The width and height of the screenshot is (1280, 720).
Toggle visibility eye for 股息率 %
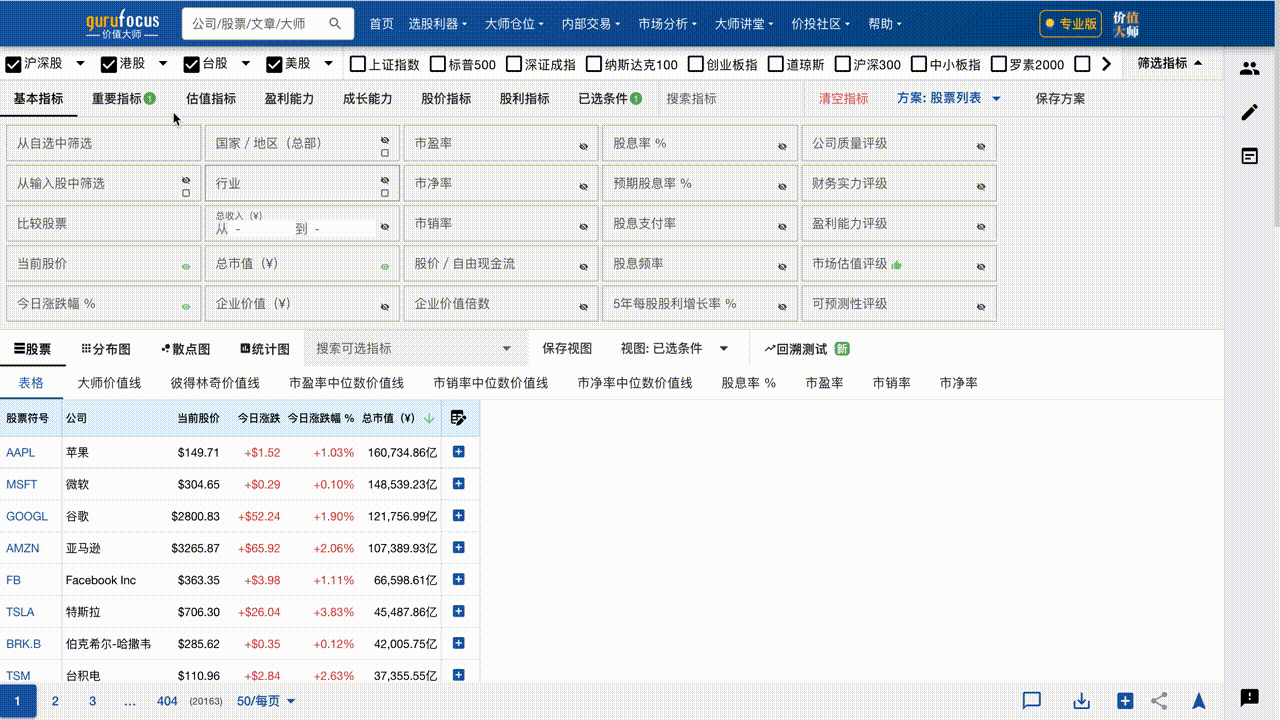tap(782, 146)
